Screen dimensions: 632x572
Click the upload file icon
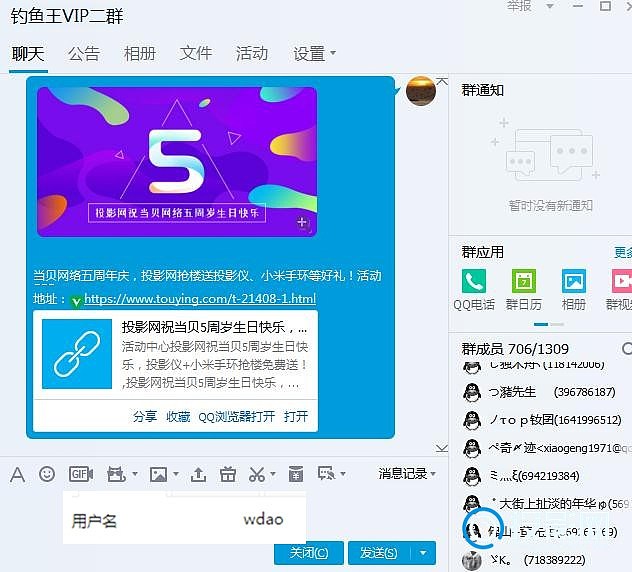(x=198, y=474)
